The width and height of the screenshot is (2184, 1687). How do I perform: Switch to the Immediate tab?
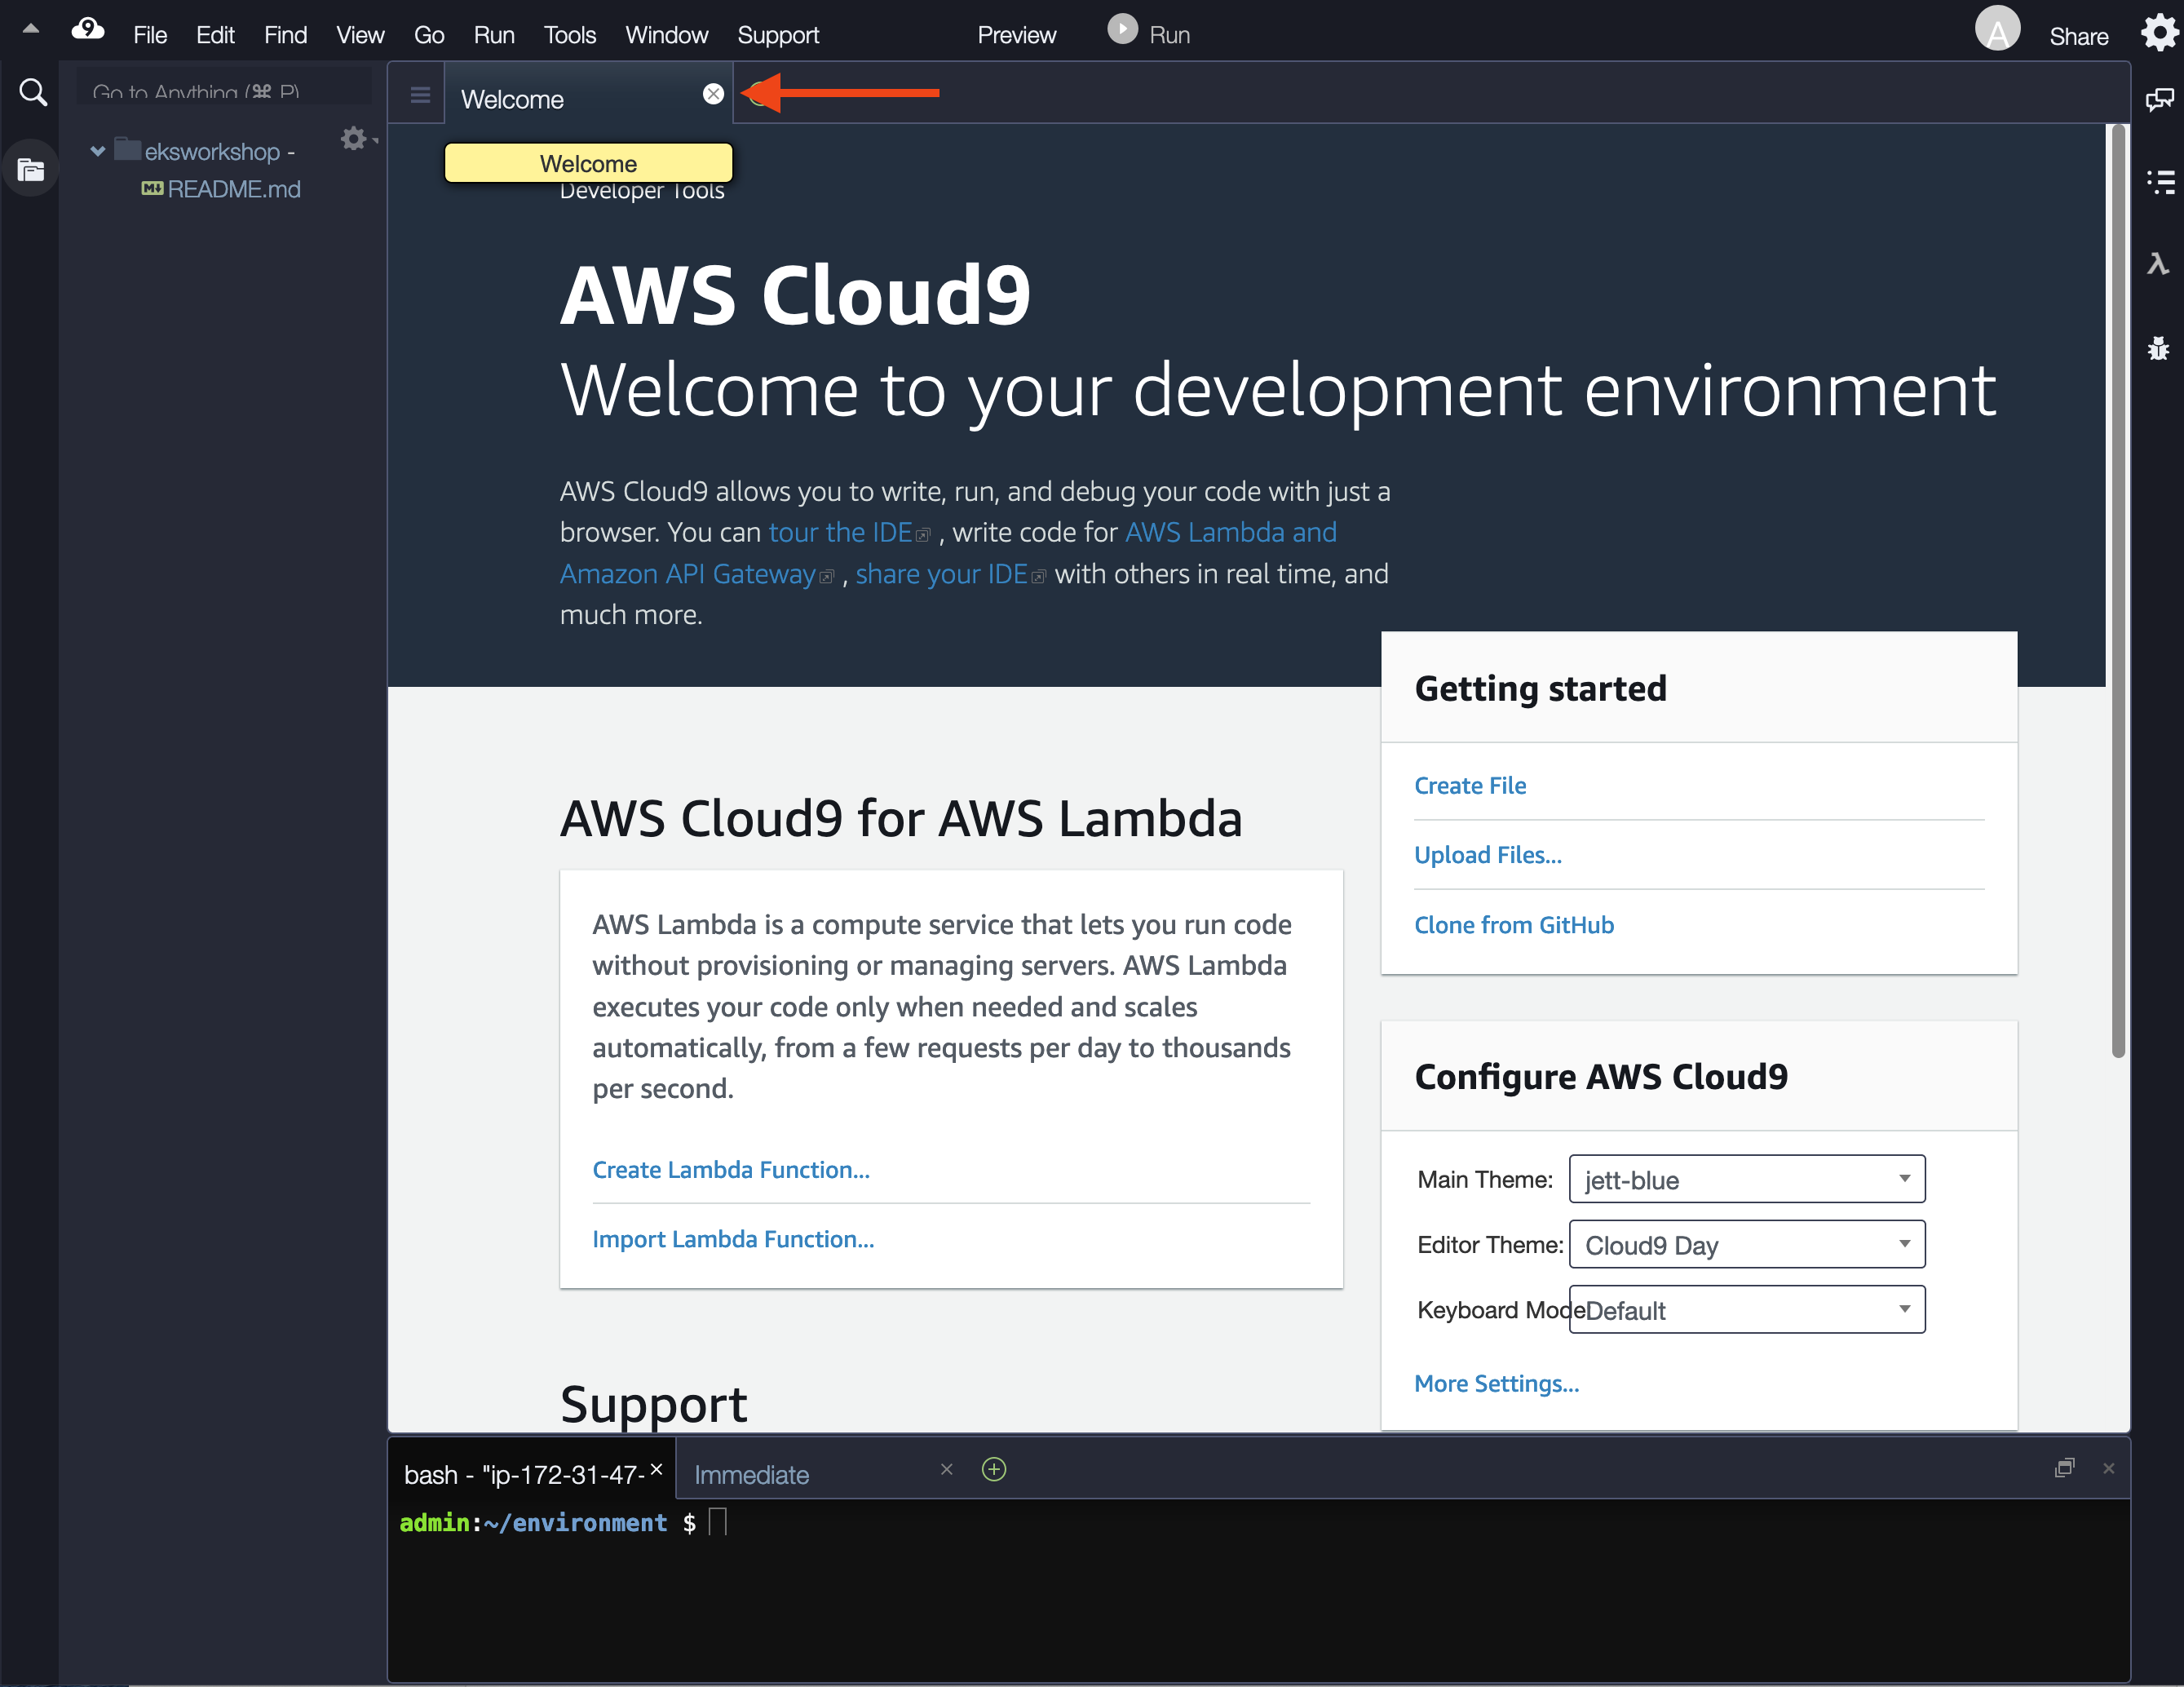pyautogui.click(x=752, y=1475)
